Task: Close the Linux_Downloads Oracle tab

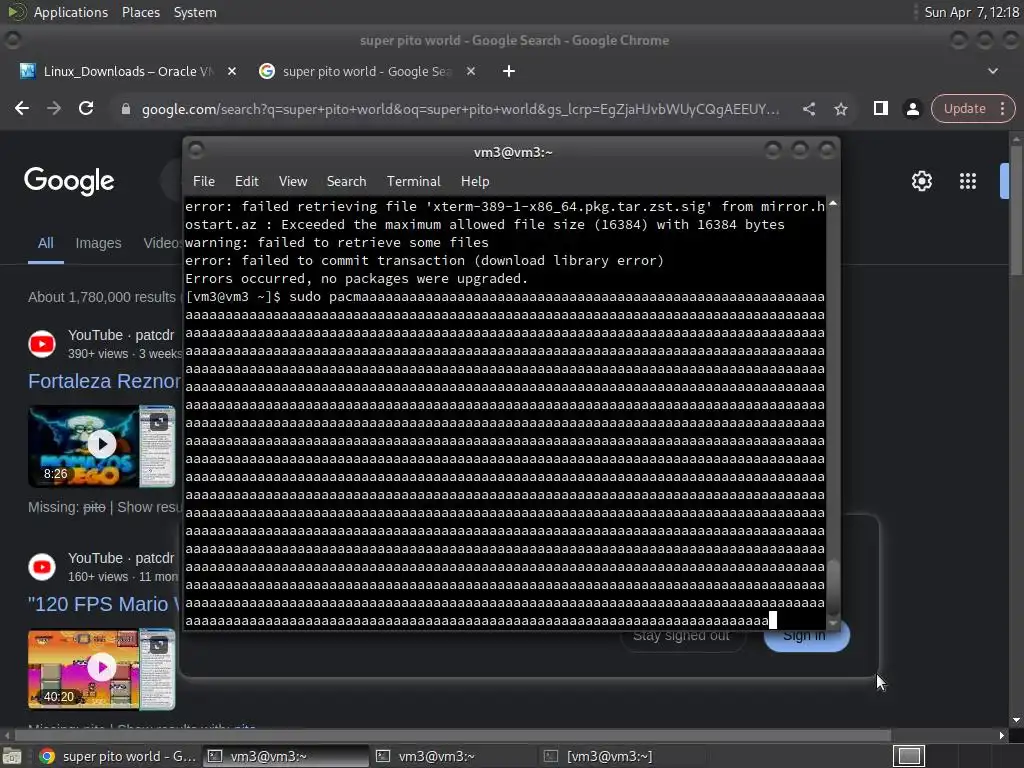Action: click(x=232, y=71)
